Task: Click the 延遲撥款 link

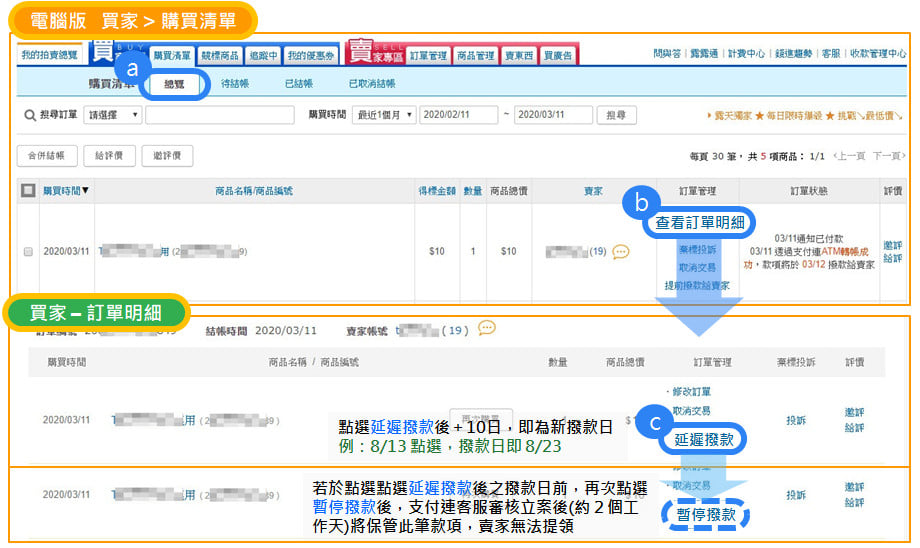Action: tap(703, 439)
